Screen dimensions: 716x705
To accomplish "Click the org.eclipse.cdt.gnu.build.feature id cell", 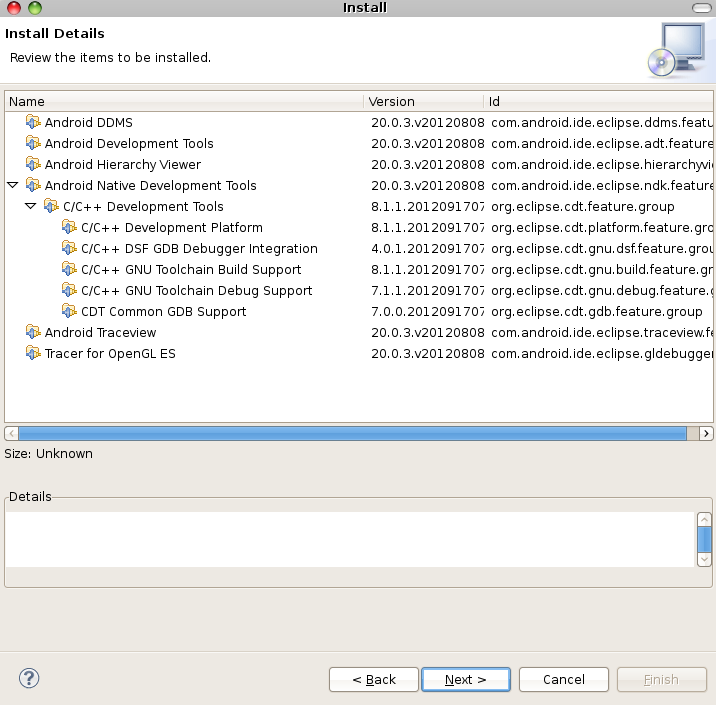I will (x=602, y=269).
